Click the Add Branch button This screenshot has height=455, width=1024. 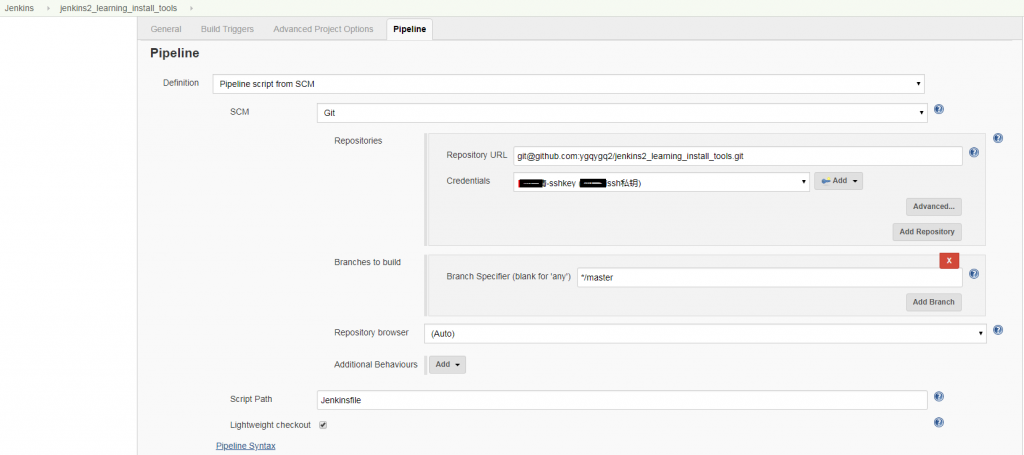pos(933,302)
